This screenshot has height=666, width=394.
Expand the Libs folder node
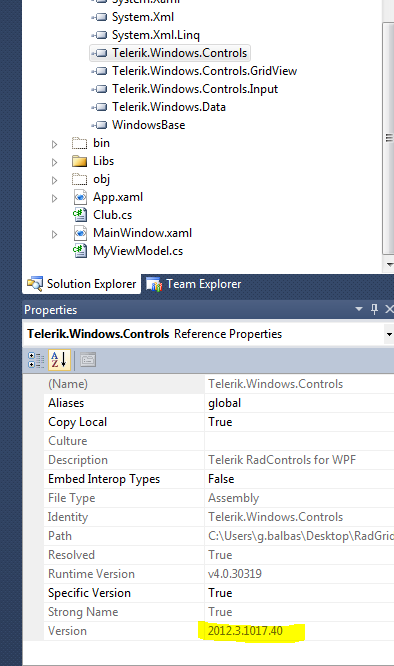54,162
